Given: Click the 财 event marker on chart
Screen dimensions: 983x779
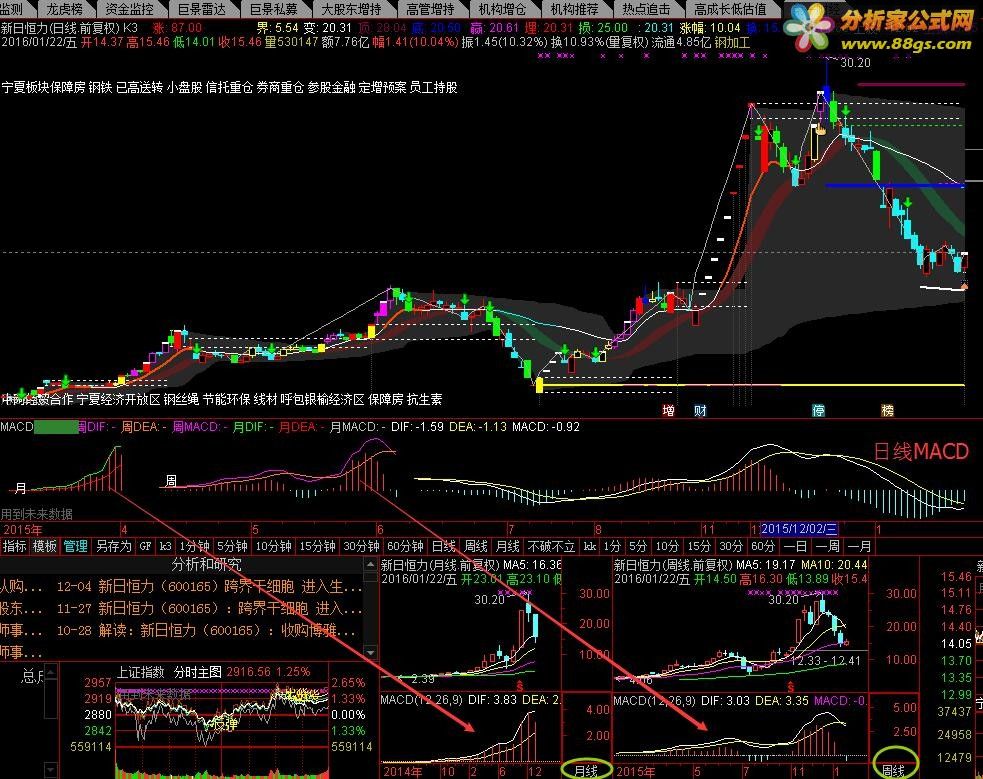Looking at the screenshot, I should pos(700,410).
